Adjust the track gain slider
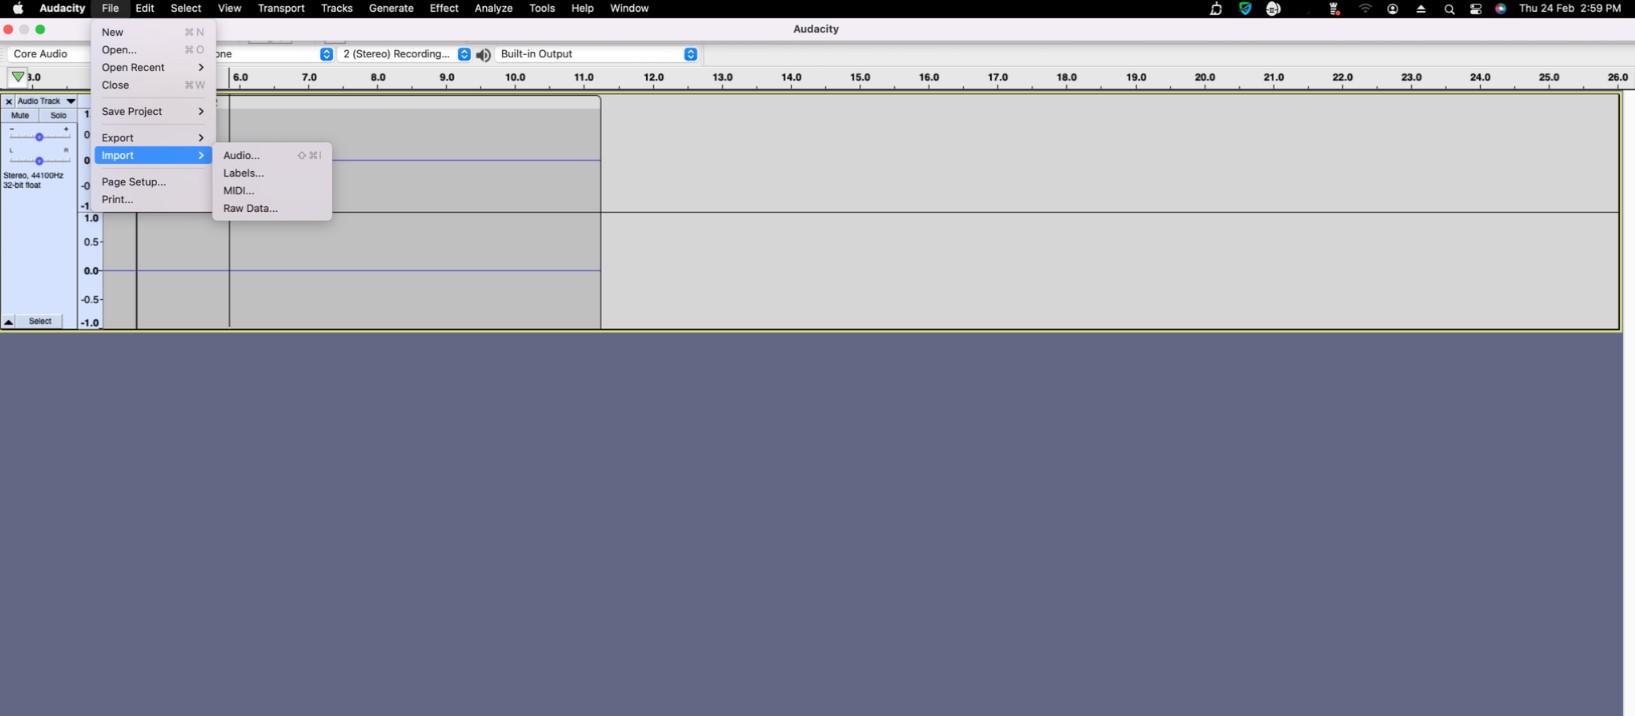Image resolution: width=1635 pixels, height=716 pixels. click(39, 136)
